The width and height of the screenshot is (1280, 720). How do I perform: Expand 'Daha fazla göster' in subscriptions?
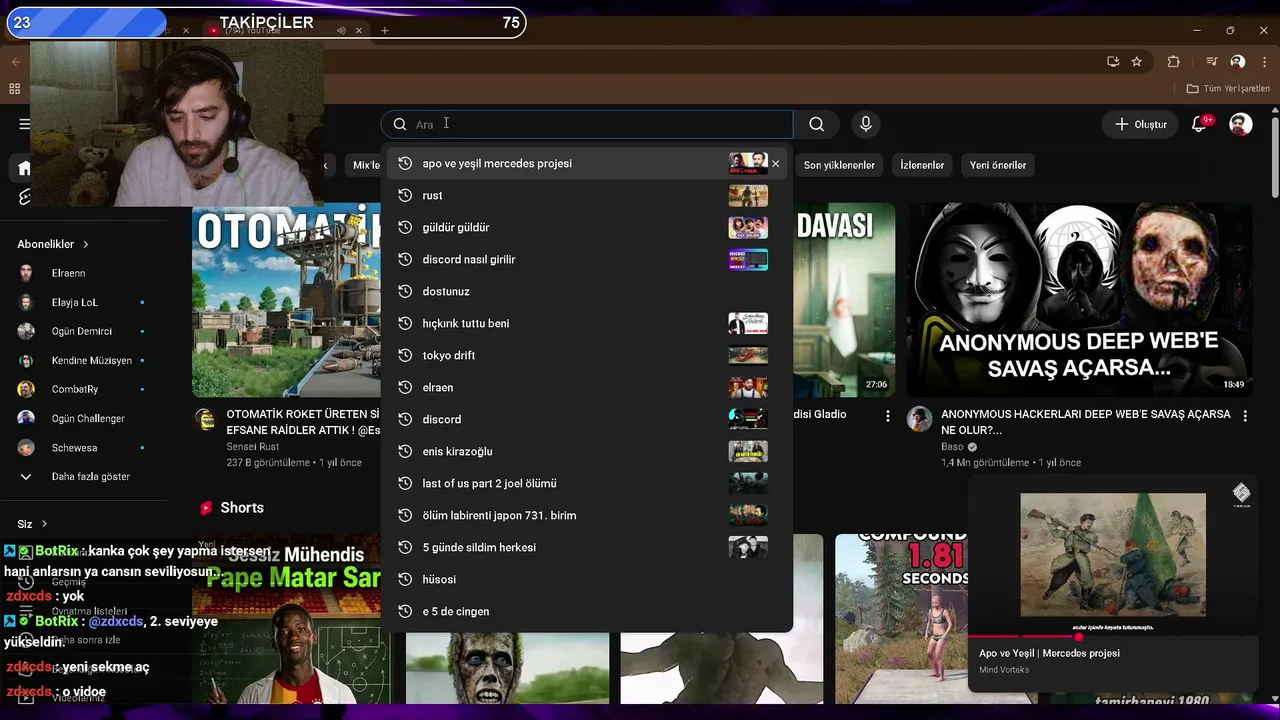(84, 477)
